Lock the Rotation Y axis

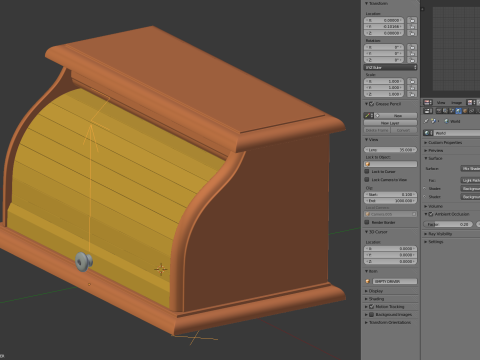pos(412,54)
